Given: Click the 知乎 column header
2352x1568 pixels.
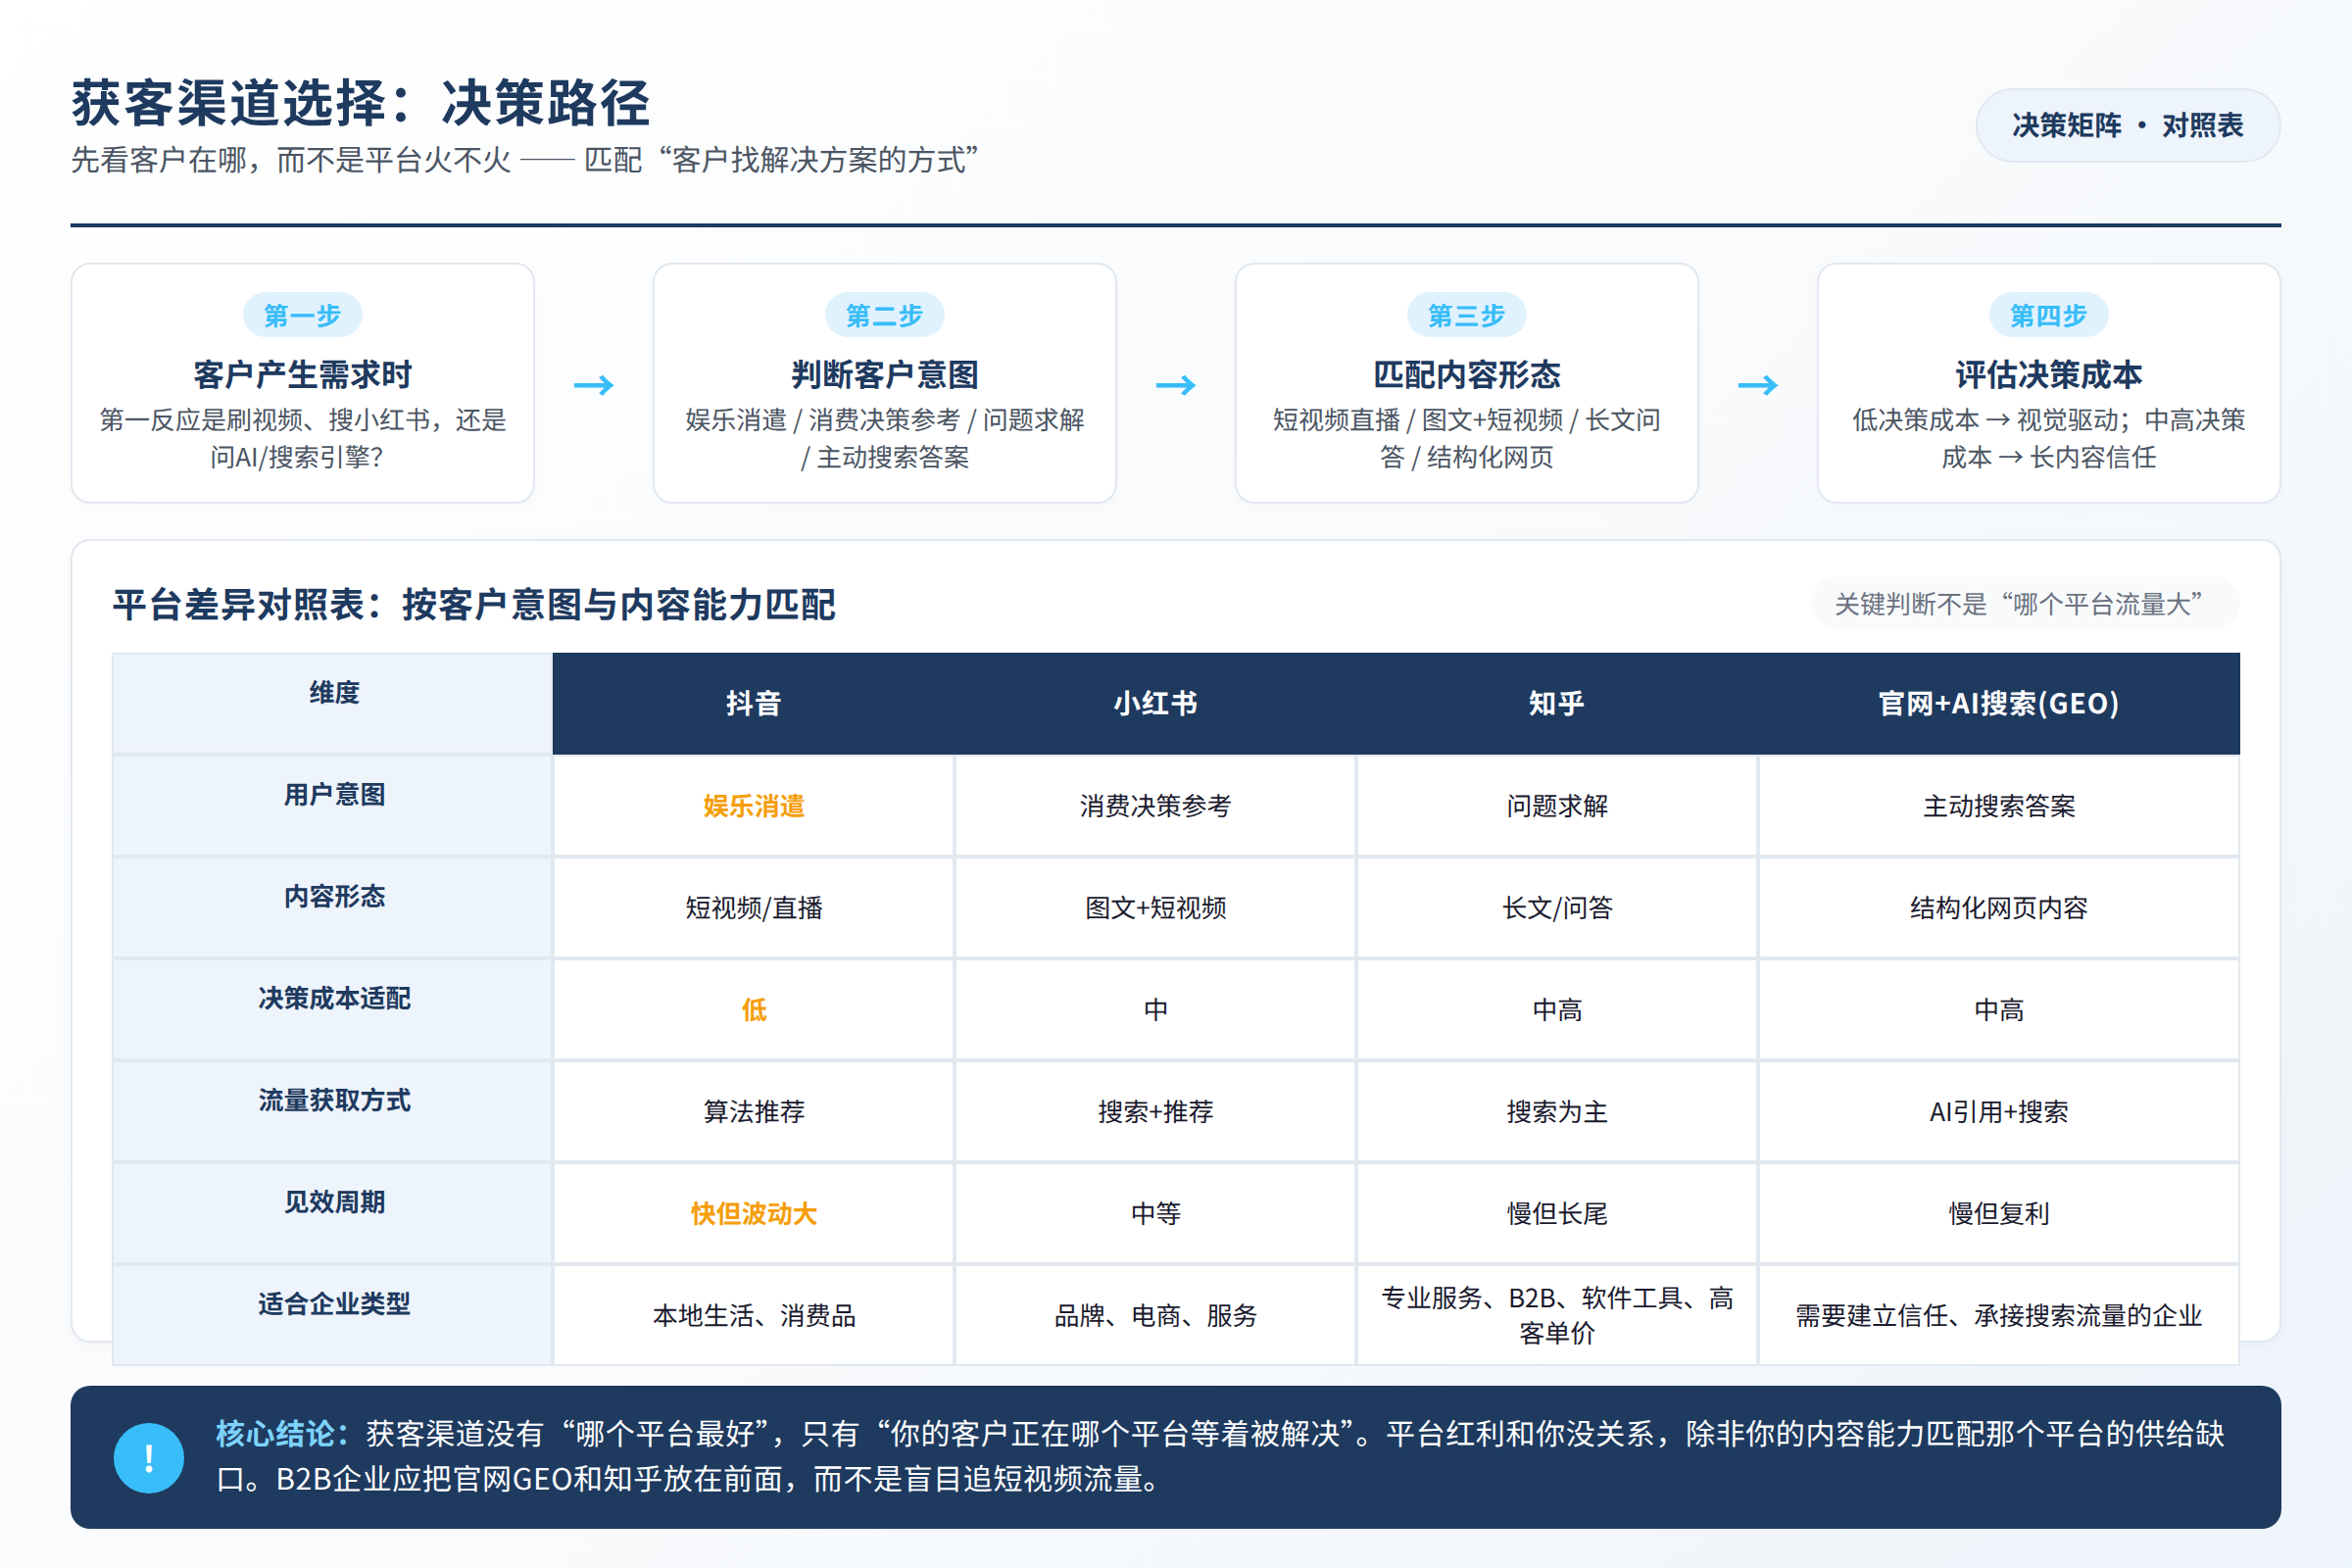Looking at the screenshot, I should pos(1557,703).
